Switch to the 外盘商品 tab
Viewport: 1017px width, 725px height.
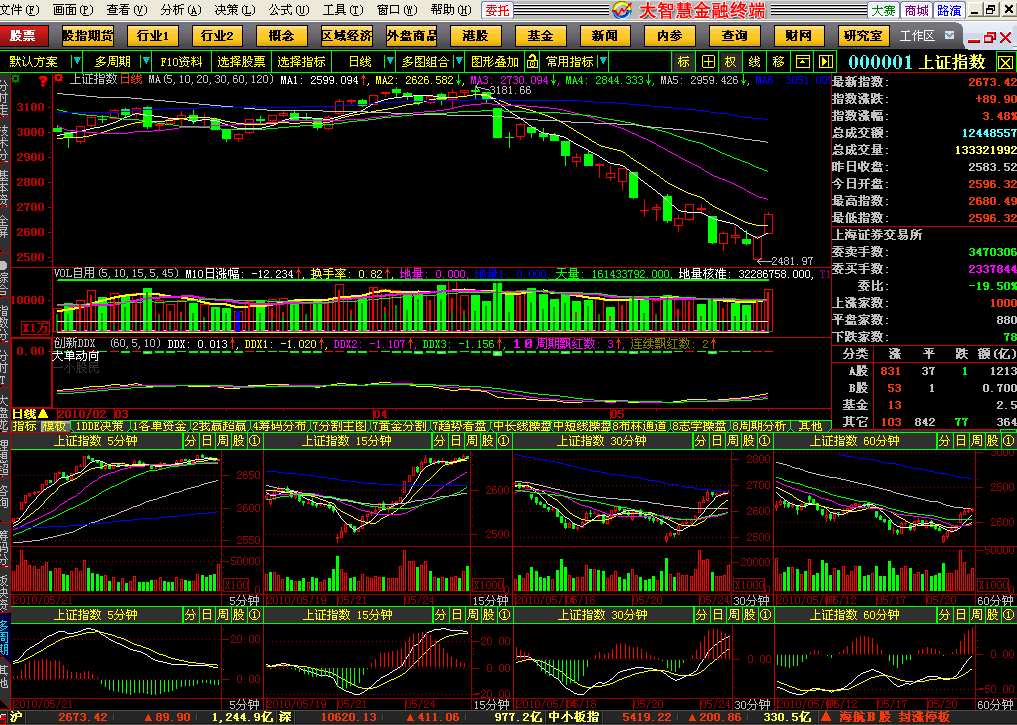[411, 36]
